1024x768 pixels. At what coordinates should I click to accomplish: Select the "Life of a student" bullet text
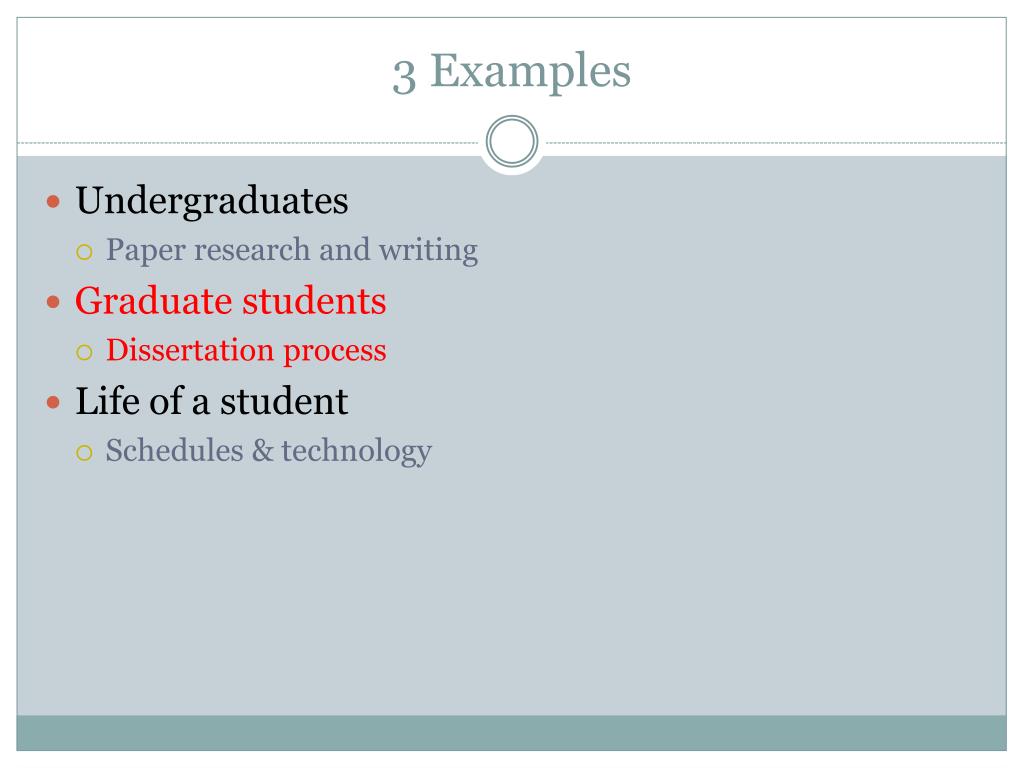coord(212,401)
